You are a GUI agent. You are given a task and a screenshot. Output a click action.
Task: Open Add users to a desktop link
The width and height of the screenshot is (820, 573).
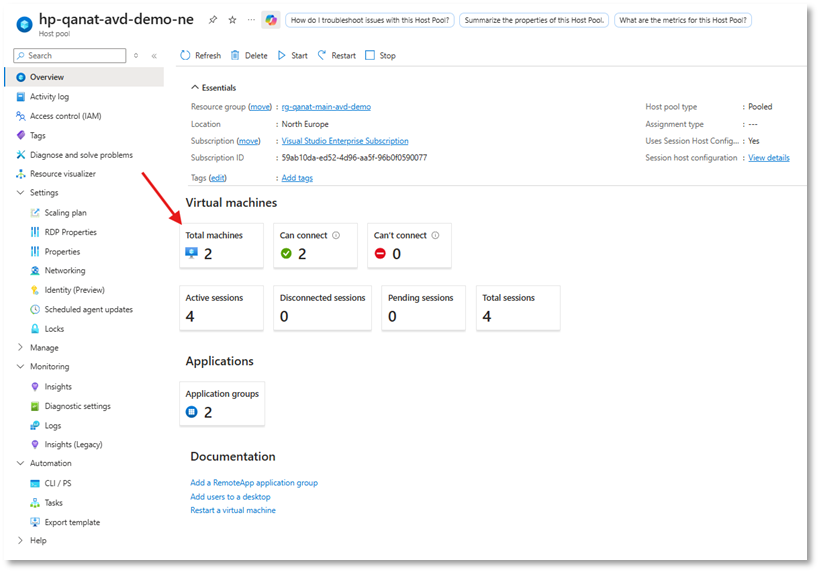[230, 497]
